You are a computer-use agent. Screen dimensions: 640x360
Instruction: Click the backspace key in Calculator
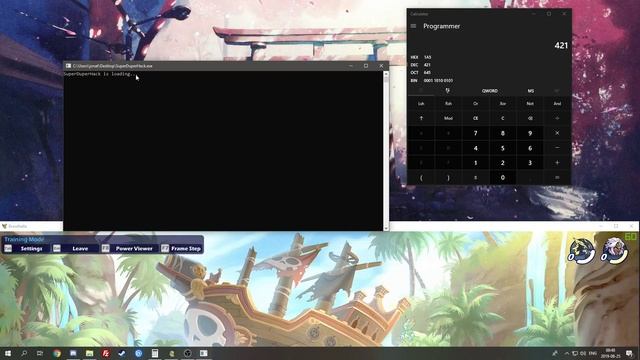pyautogui.click(x=530, y=118)
